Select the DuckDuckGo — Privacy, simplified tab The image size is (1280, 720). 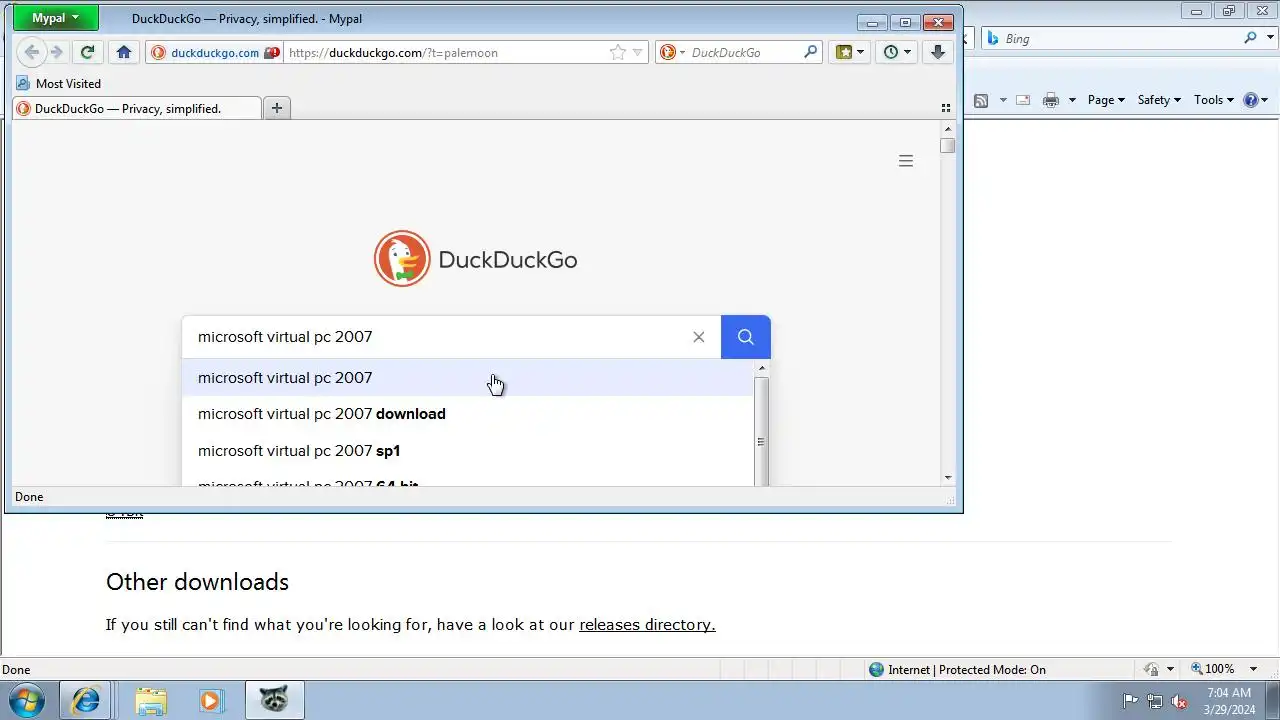coord(137,108)
